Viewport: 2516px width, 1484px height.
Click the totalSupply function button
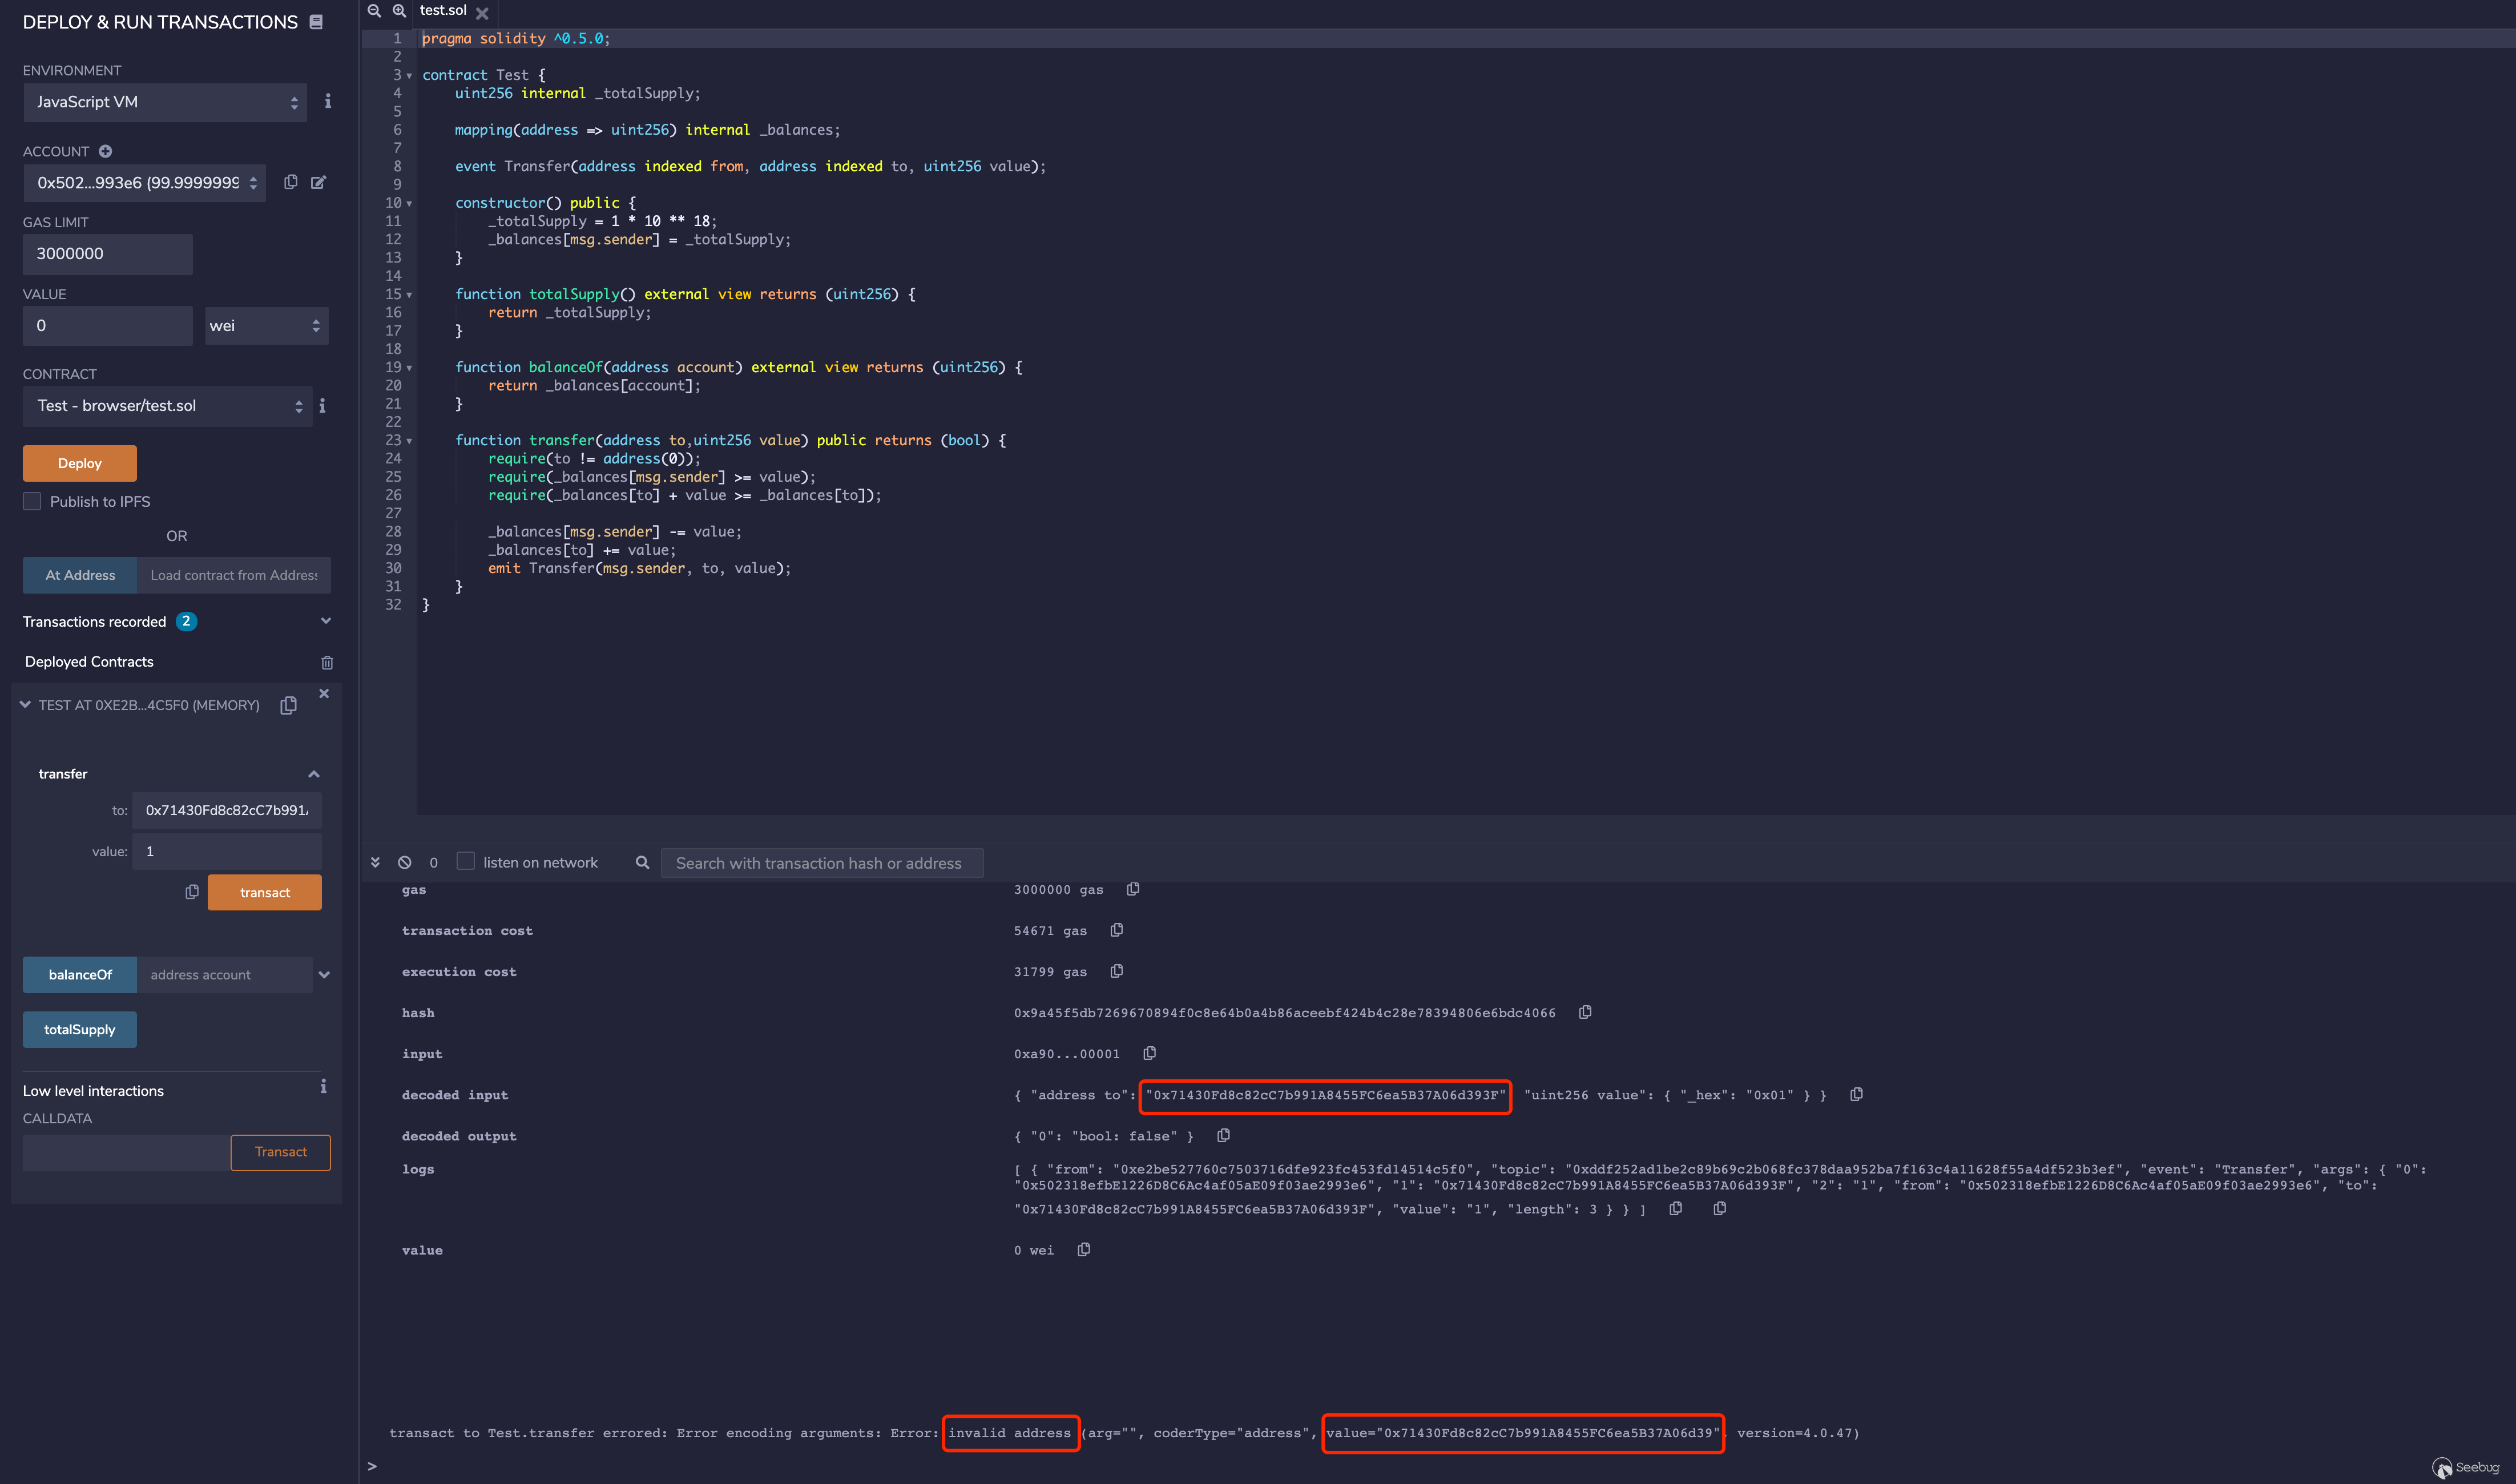(80, 1029)
